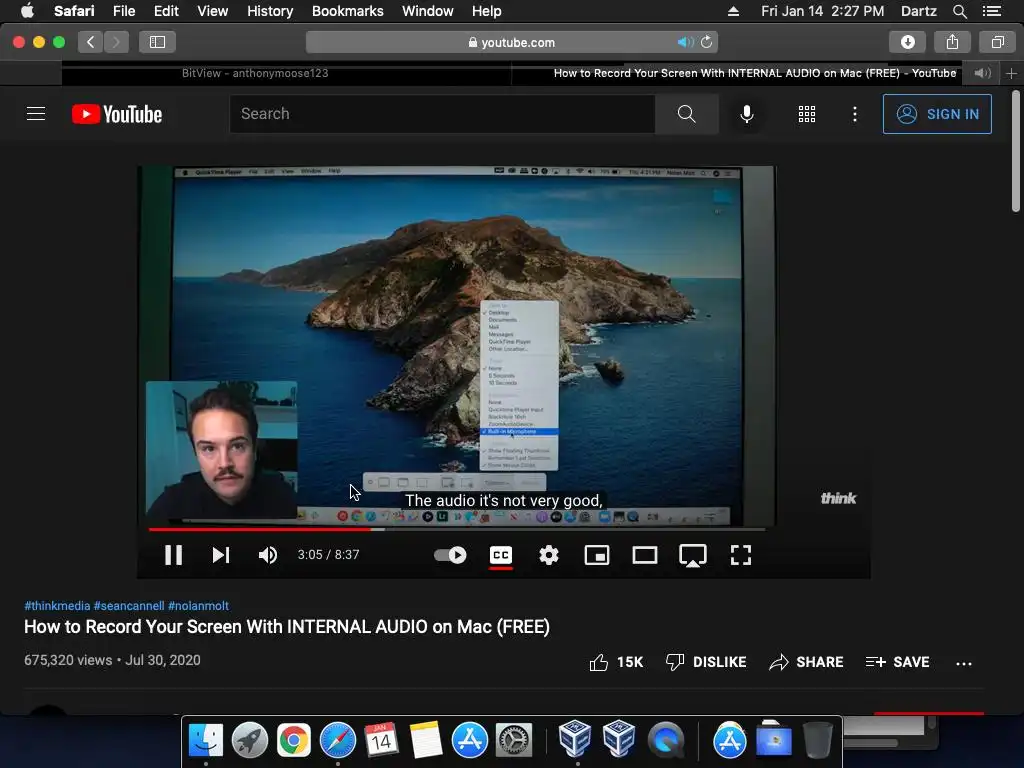Mute the video with the speaker icon

click(268, 555)
